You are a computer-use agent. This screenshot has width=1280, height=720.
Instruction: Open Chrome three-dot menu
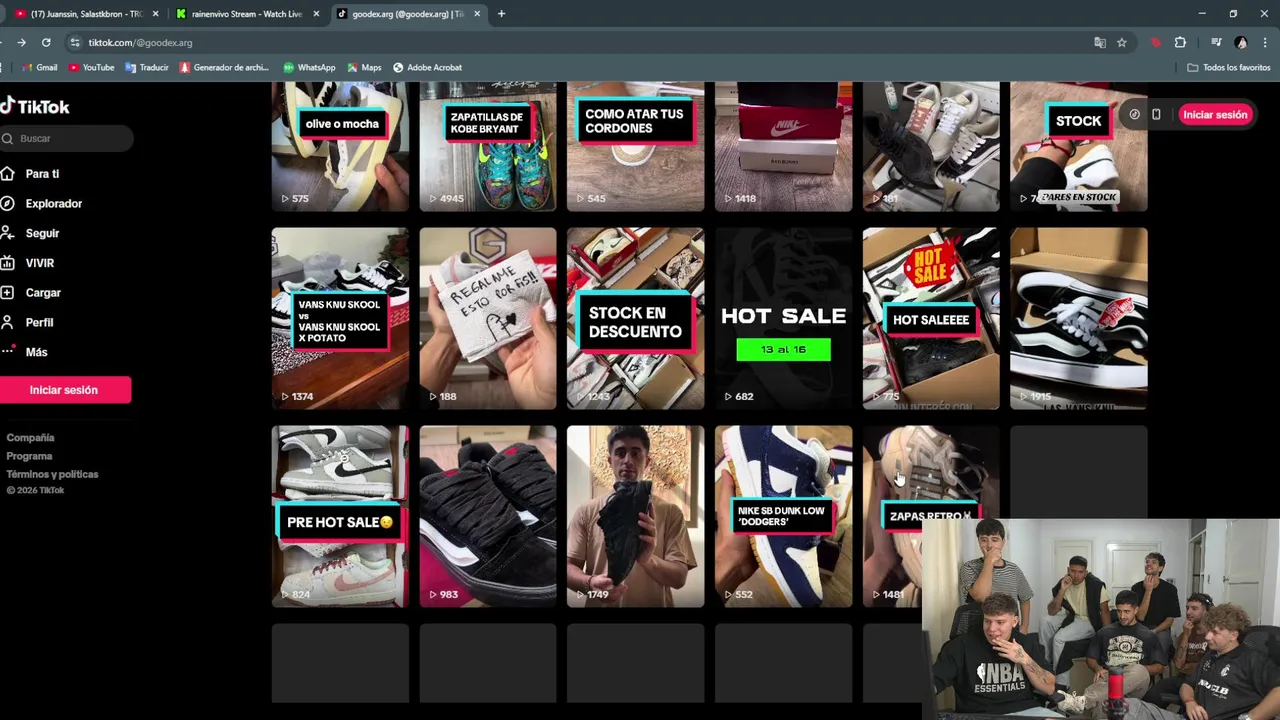click(1265, 43)
